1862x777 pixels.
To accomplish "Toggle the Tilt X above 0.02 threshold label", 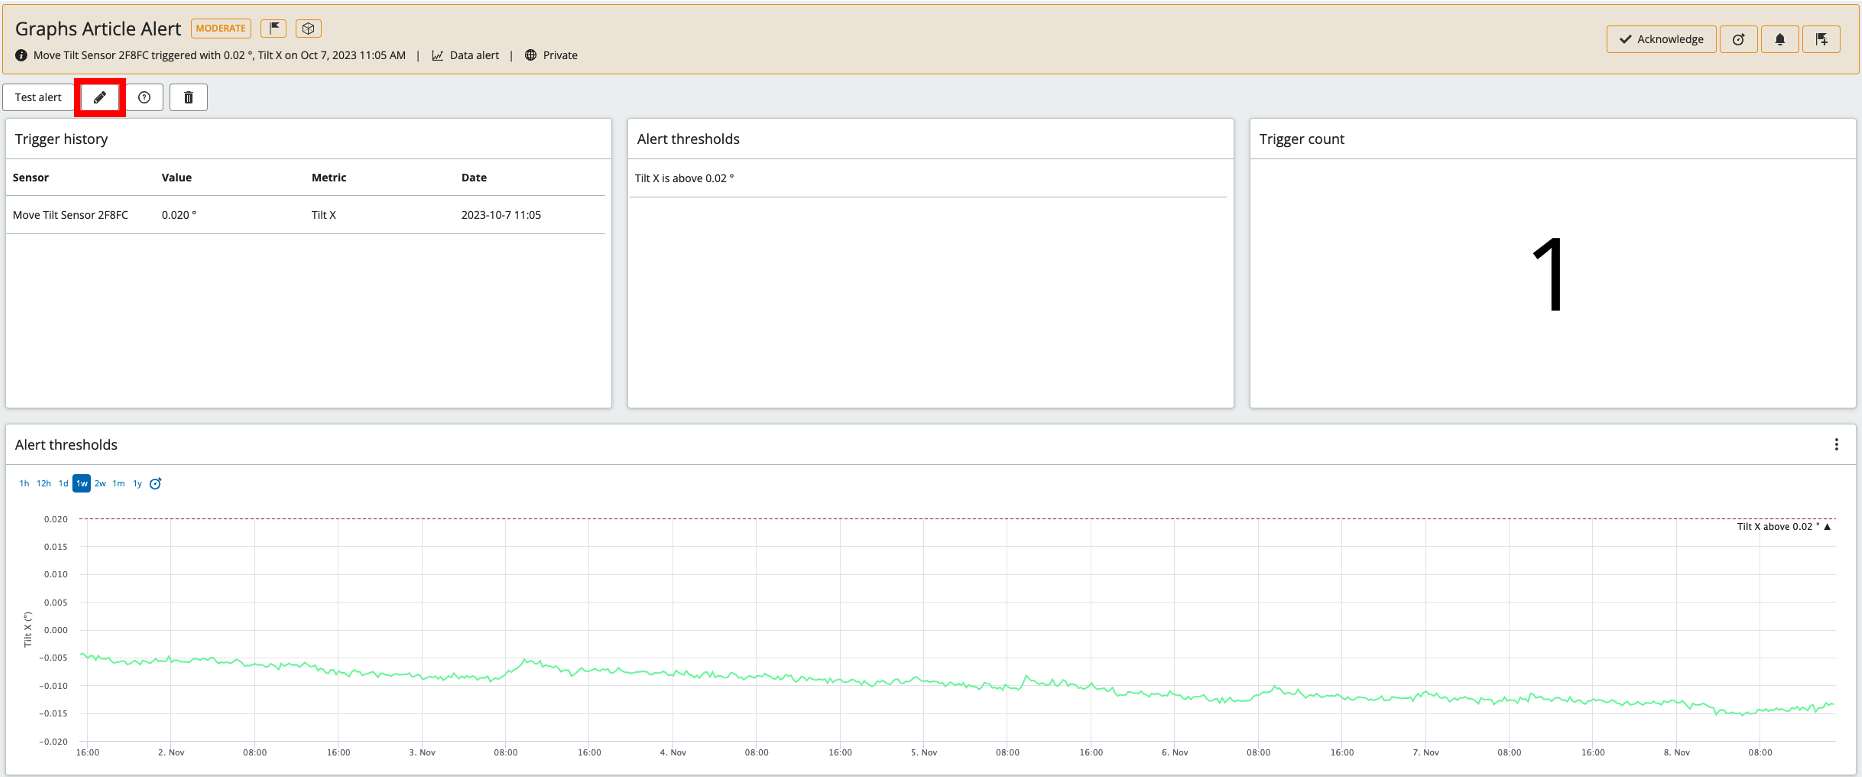I will click(x=1782, y=527).
